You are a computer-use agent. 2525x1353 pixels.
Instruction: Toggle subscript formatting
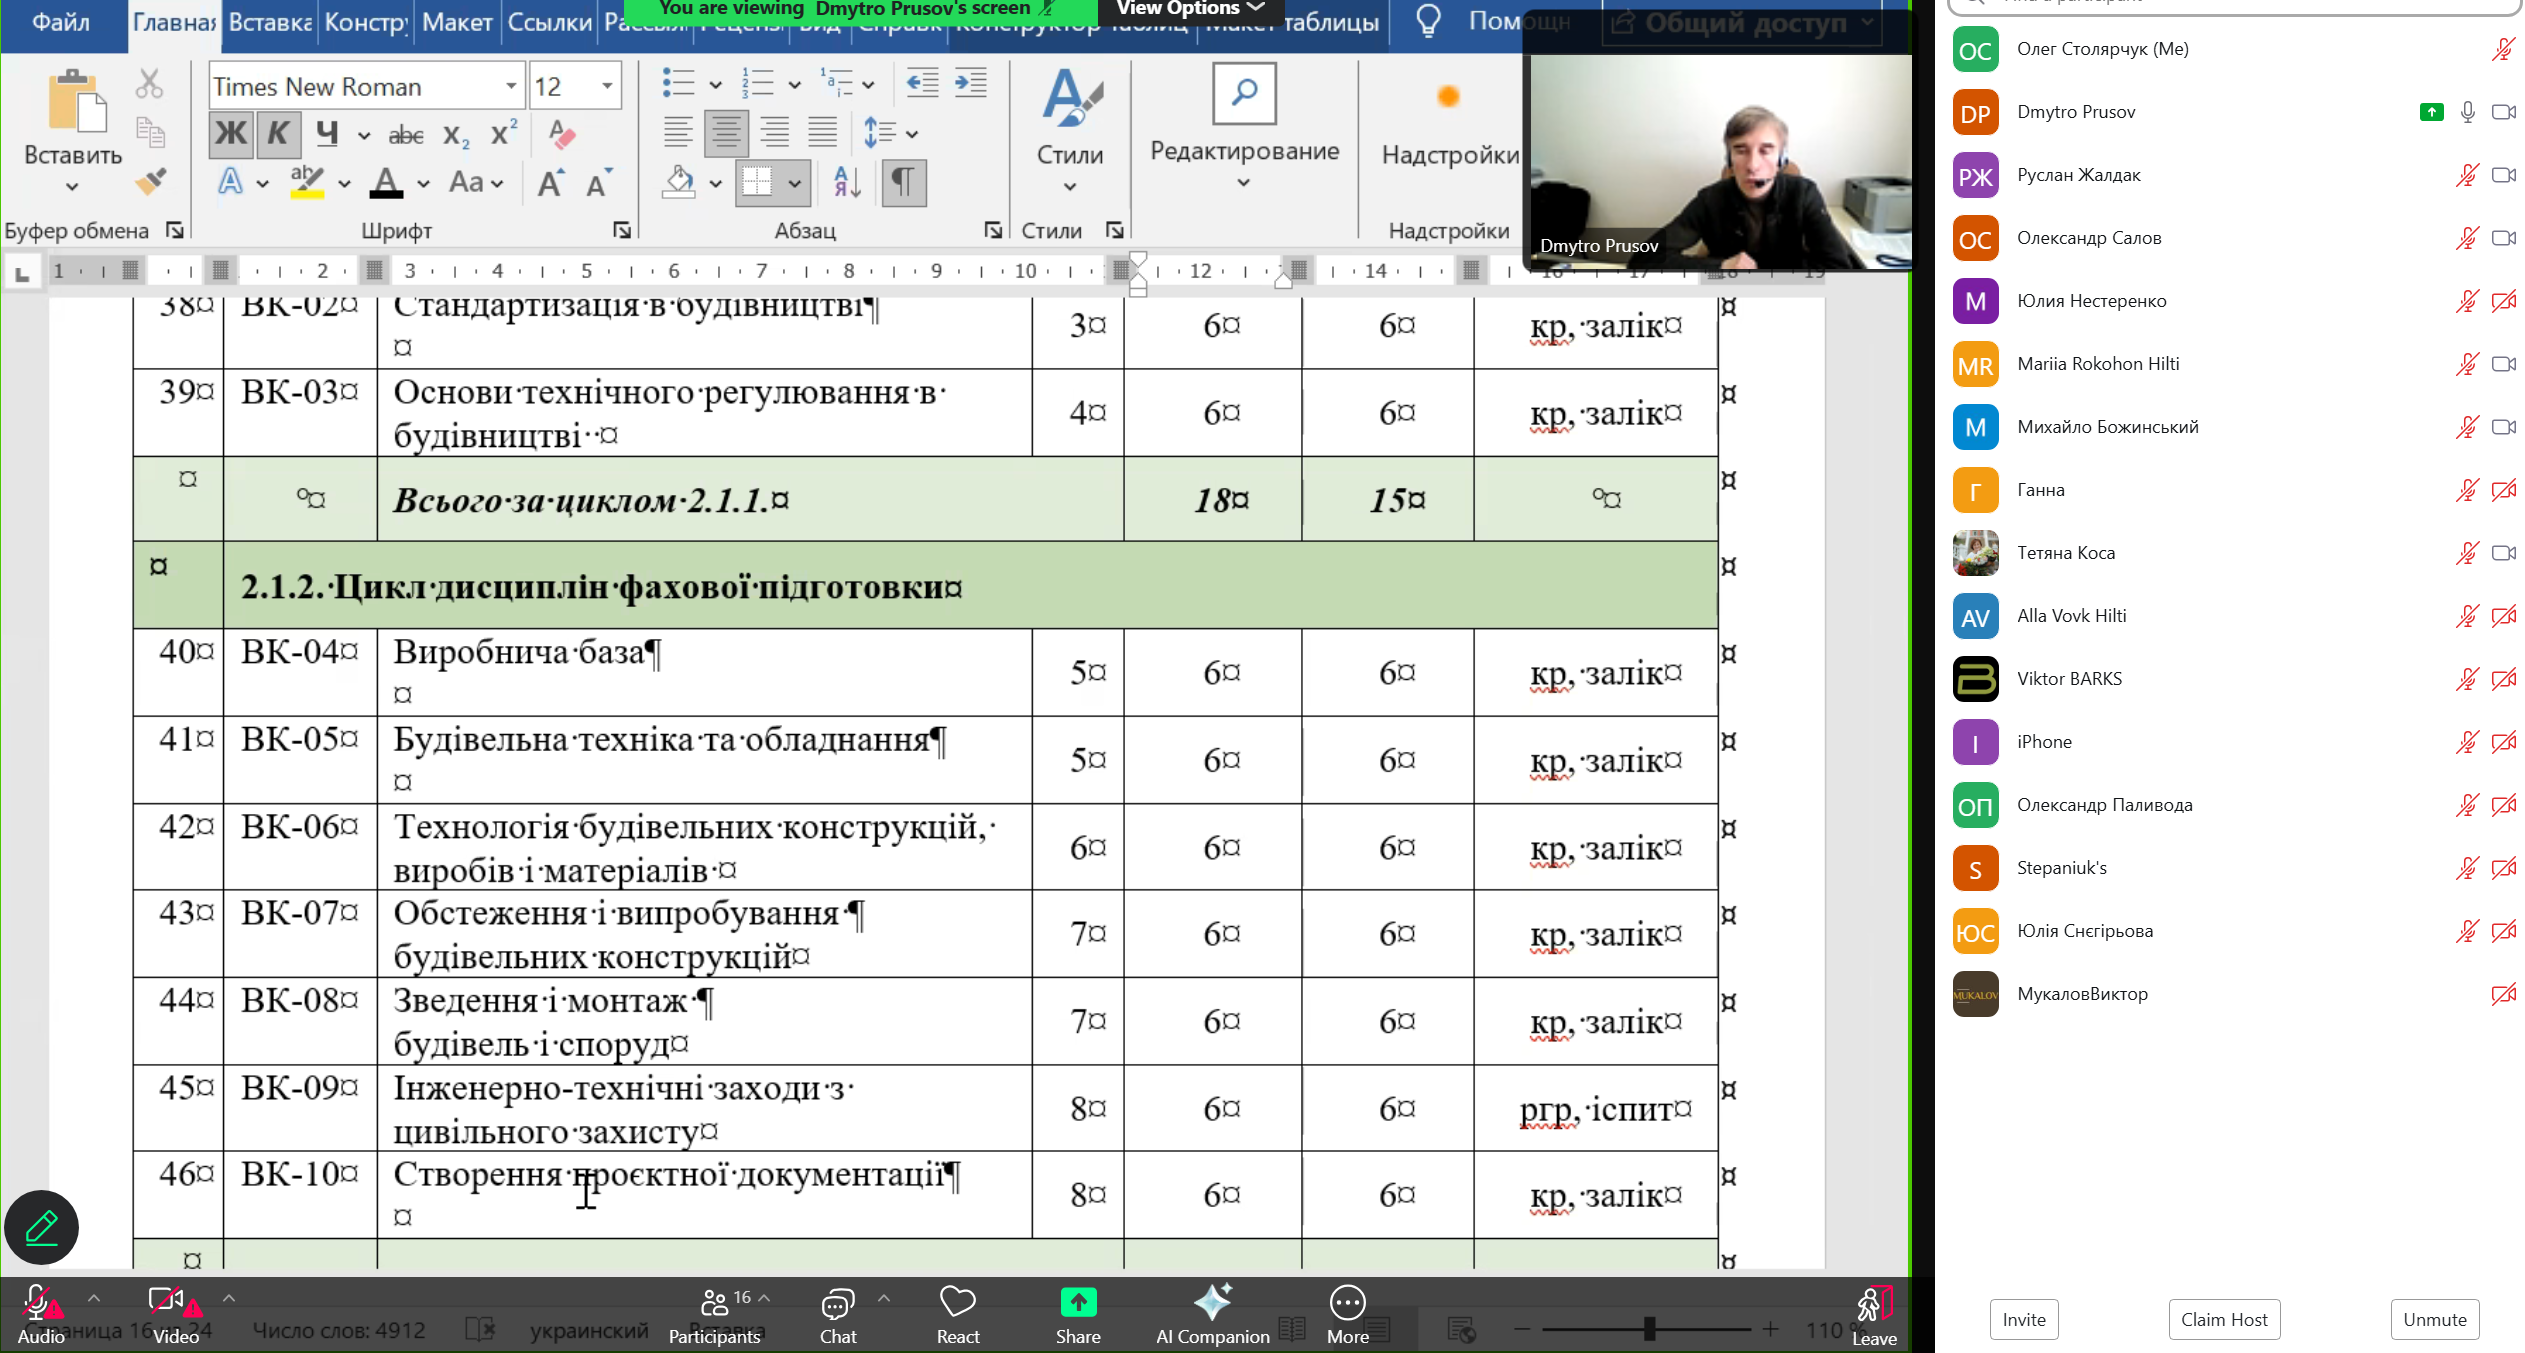click(456, 136)
